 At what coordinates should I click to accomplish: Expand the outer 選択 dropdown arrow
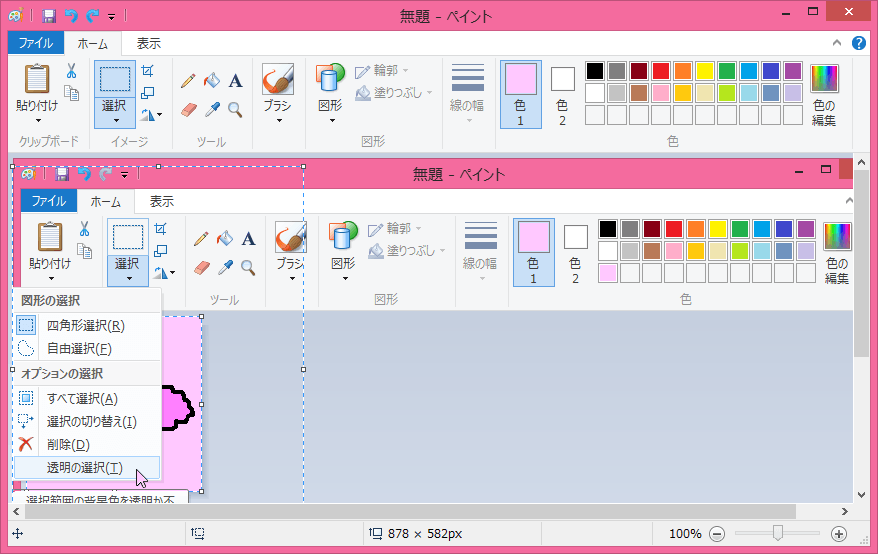[116, 120]
